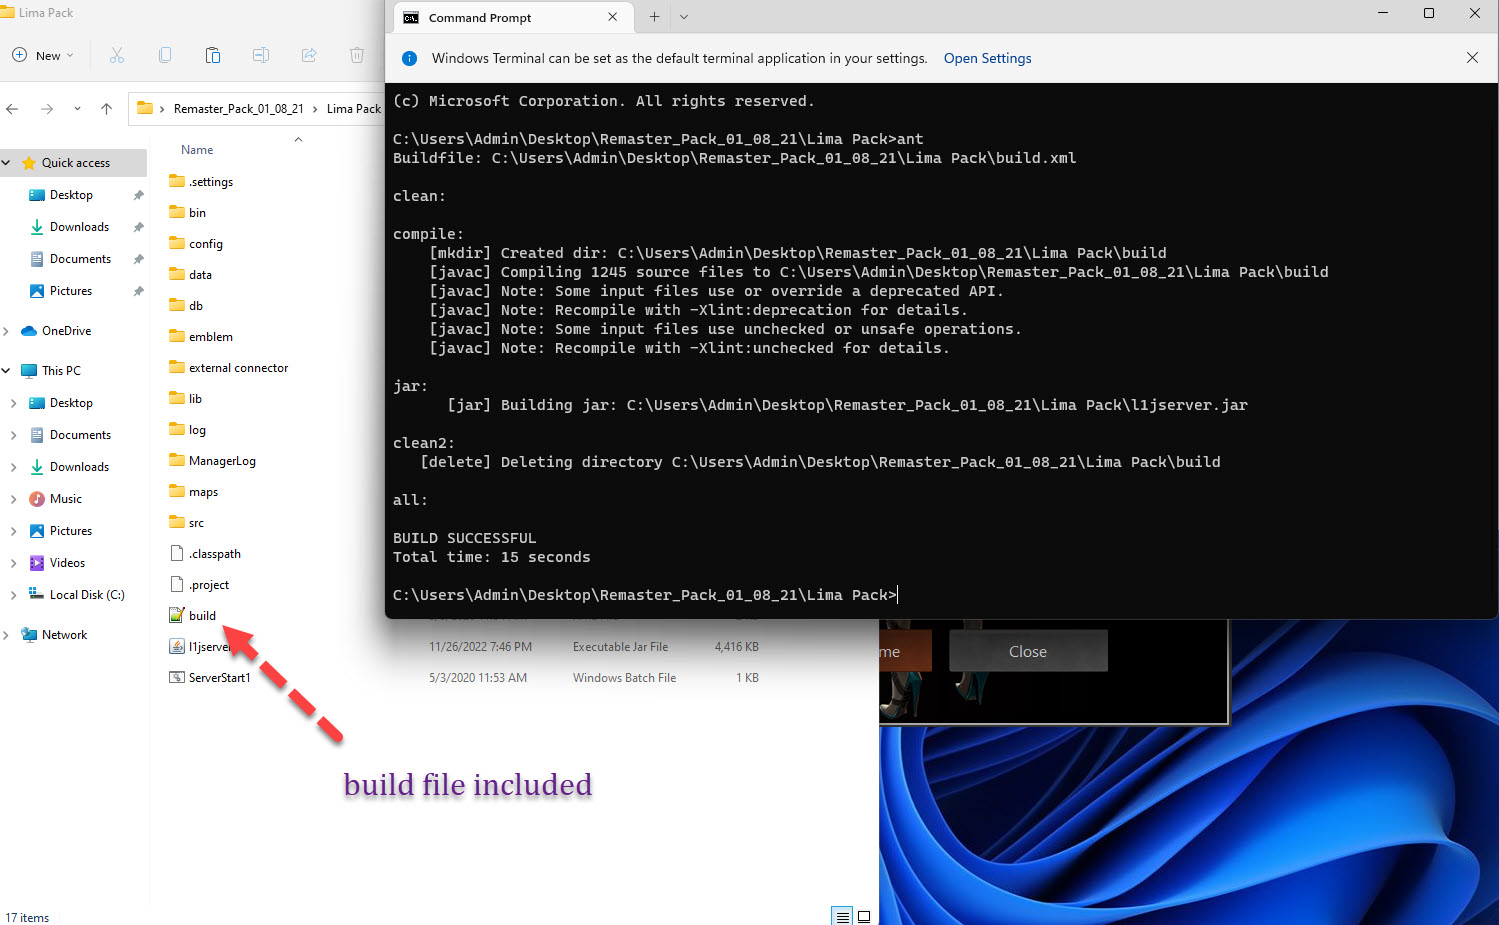The width and height of the screenshot is (1499, 925).
Task: Open pinned Pictures under Quick access
Action: tap(71, 291)
